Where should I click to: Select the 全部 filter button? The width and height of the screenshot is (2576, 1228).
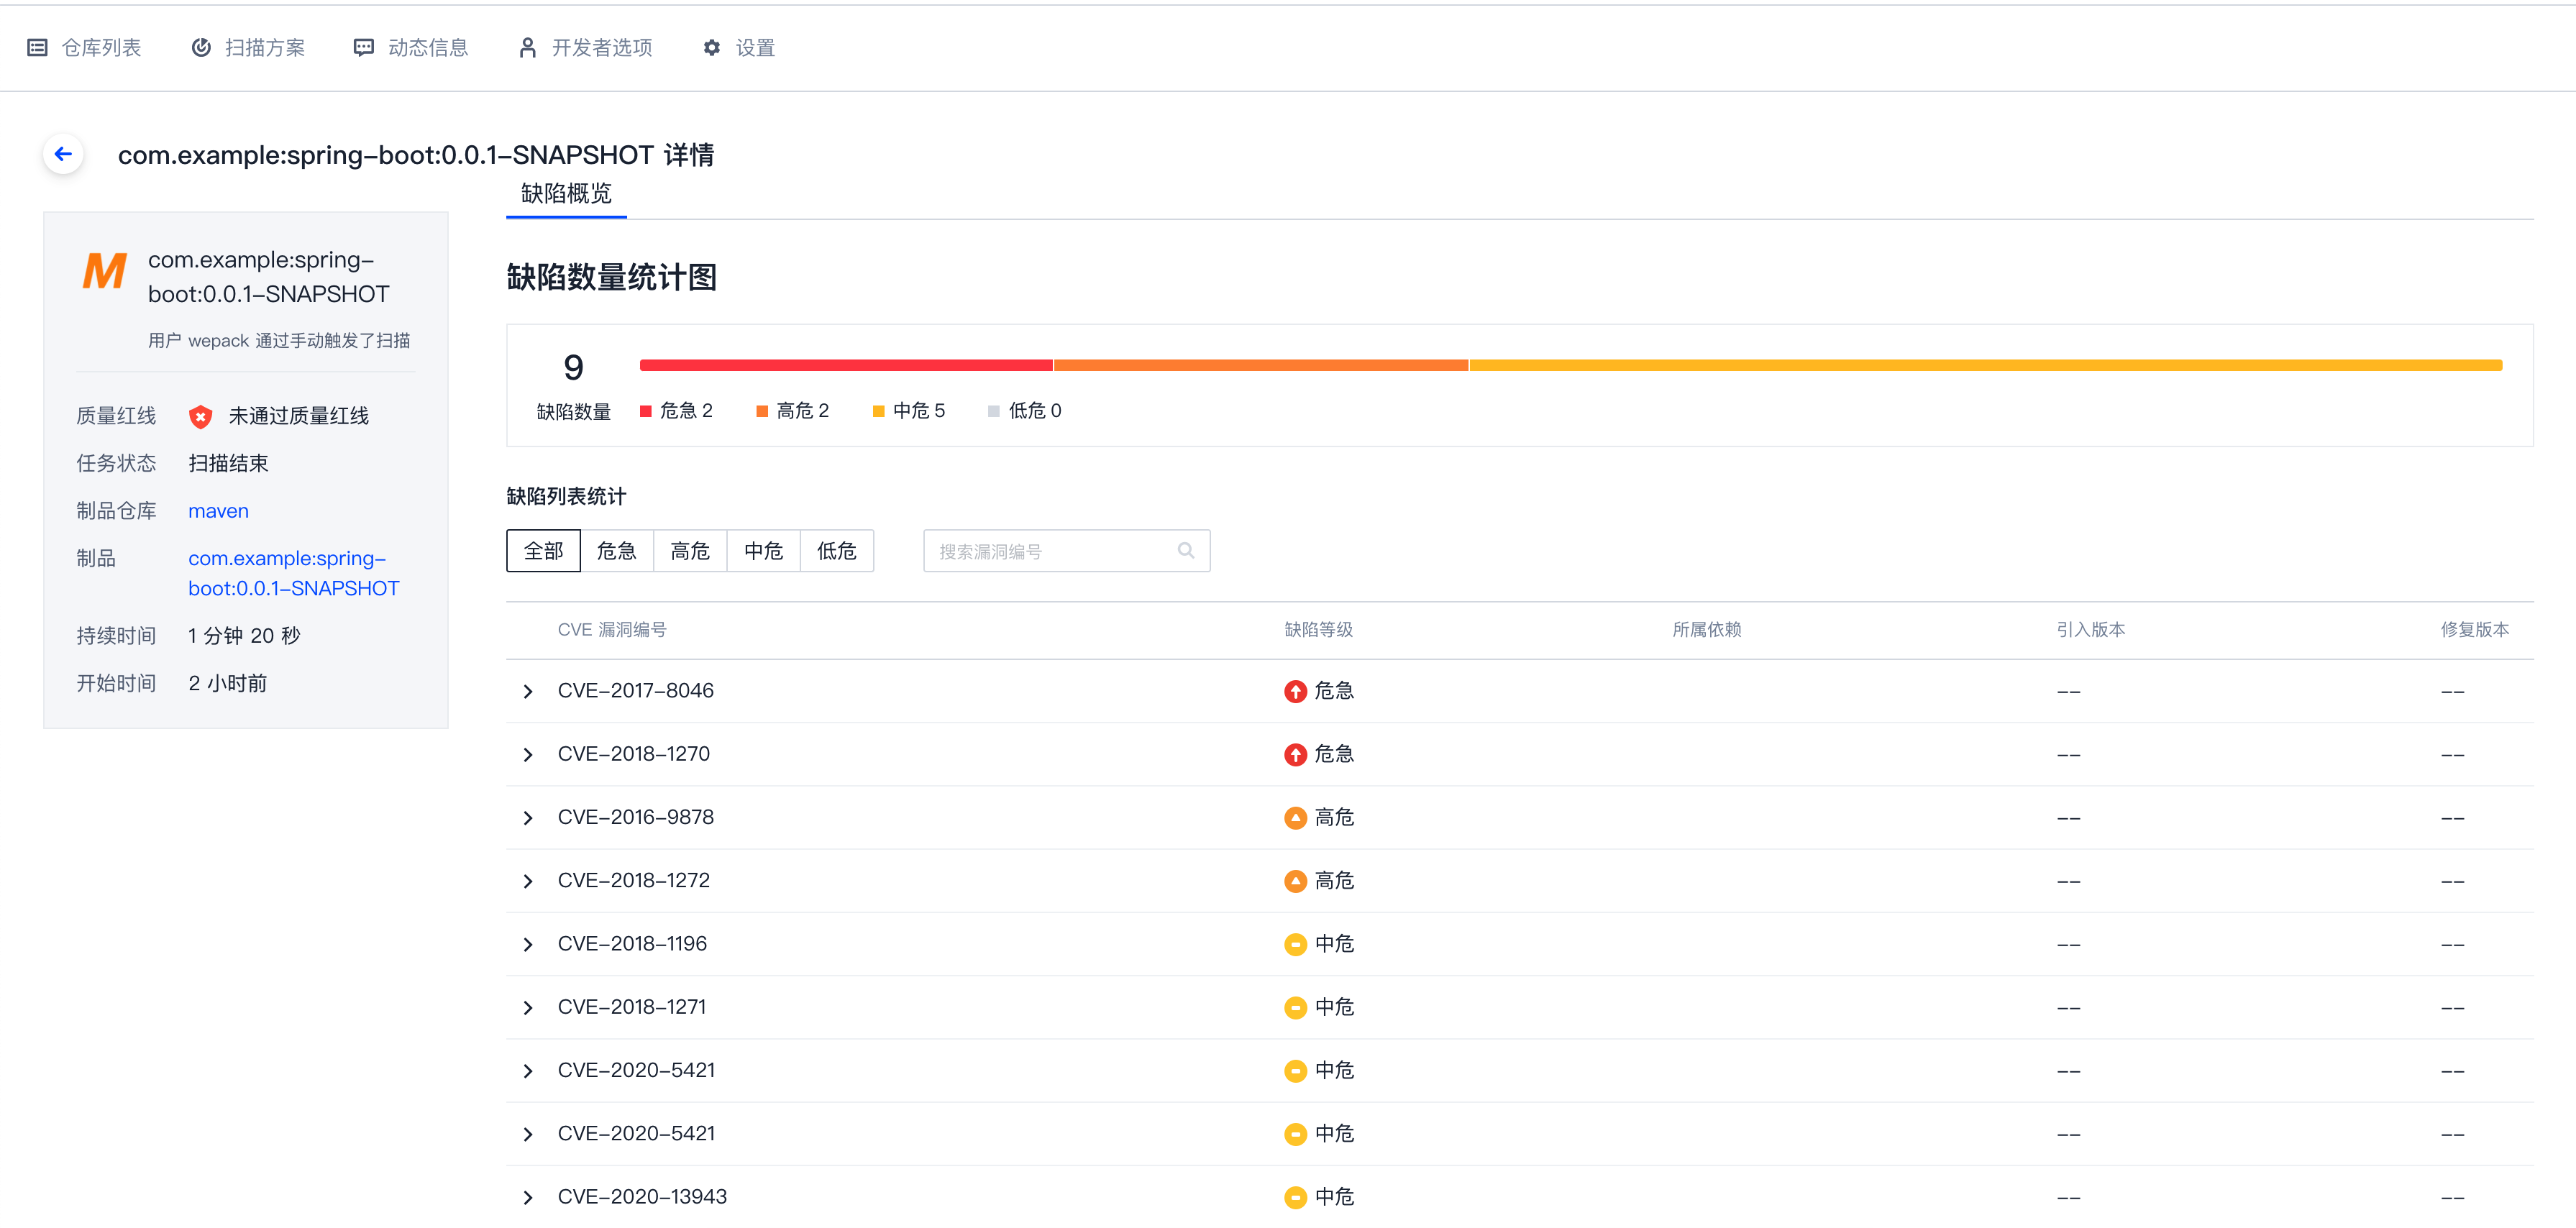543,551
